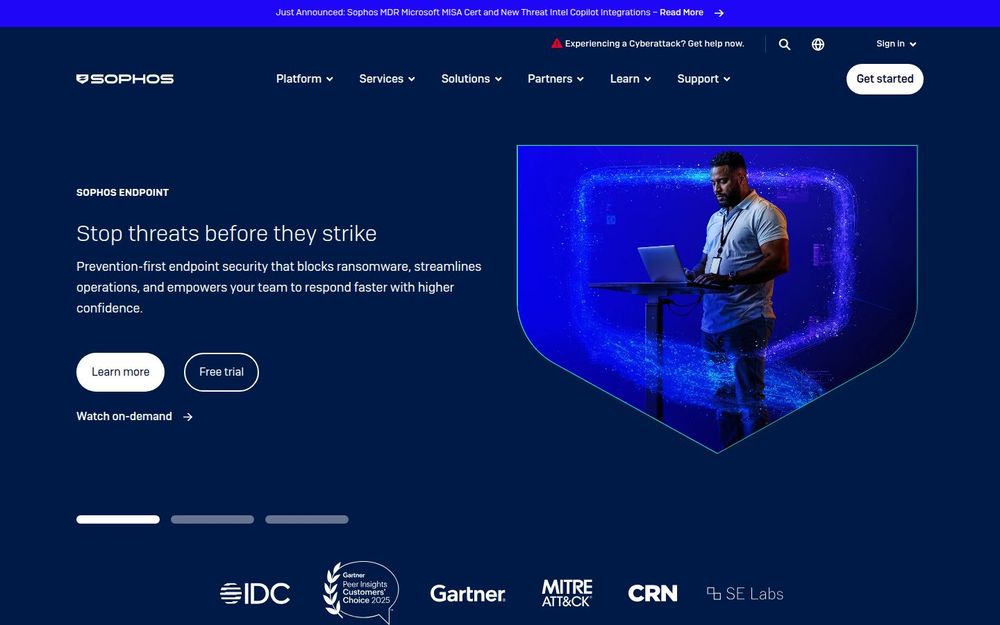The image size is (1000, 625).
Task: Open the globe language selector
Action: (818, 44)
